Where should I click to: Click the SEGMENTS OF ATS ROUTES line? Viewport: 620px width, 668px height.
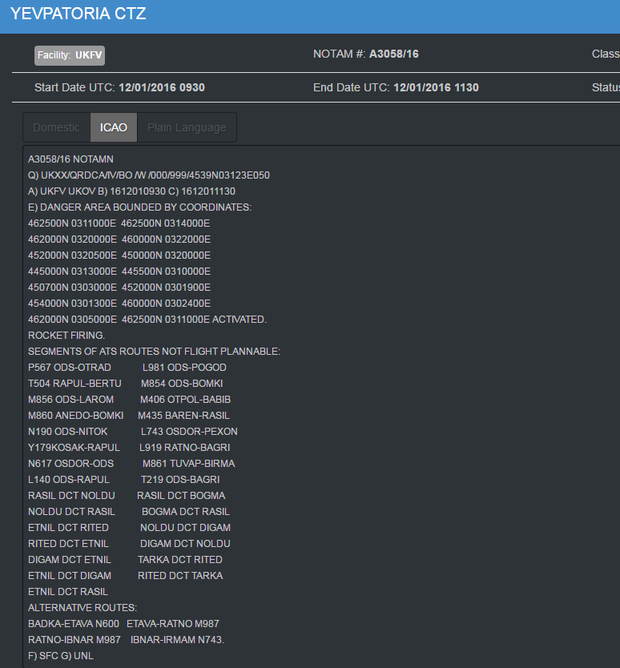point(154,351)
